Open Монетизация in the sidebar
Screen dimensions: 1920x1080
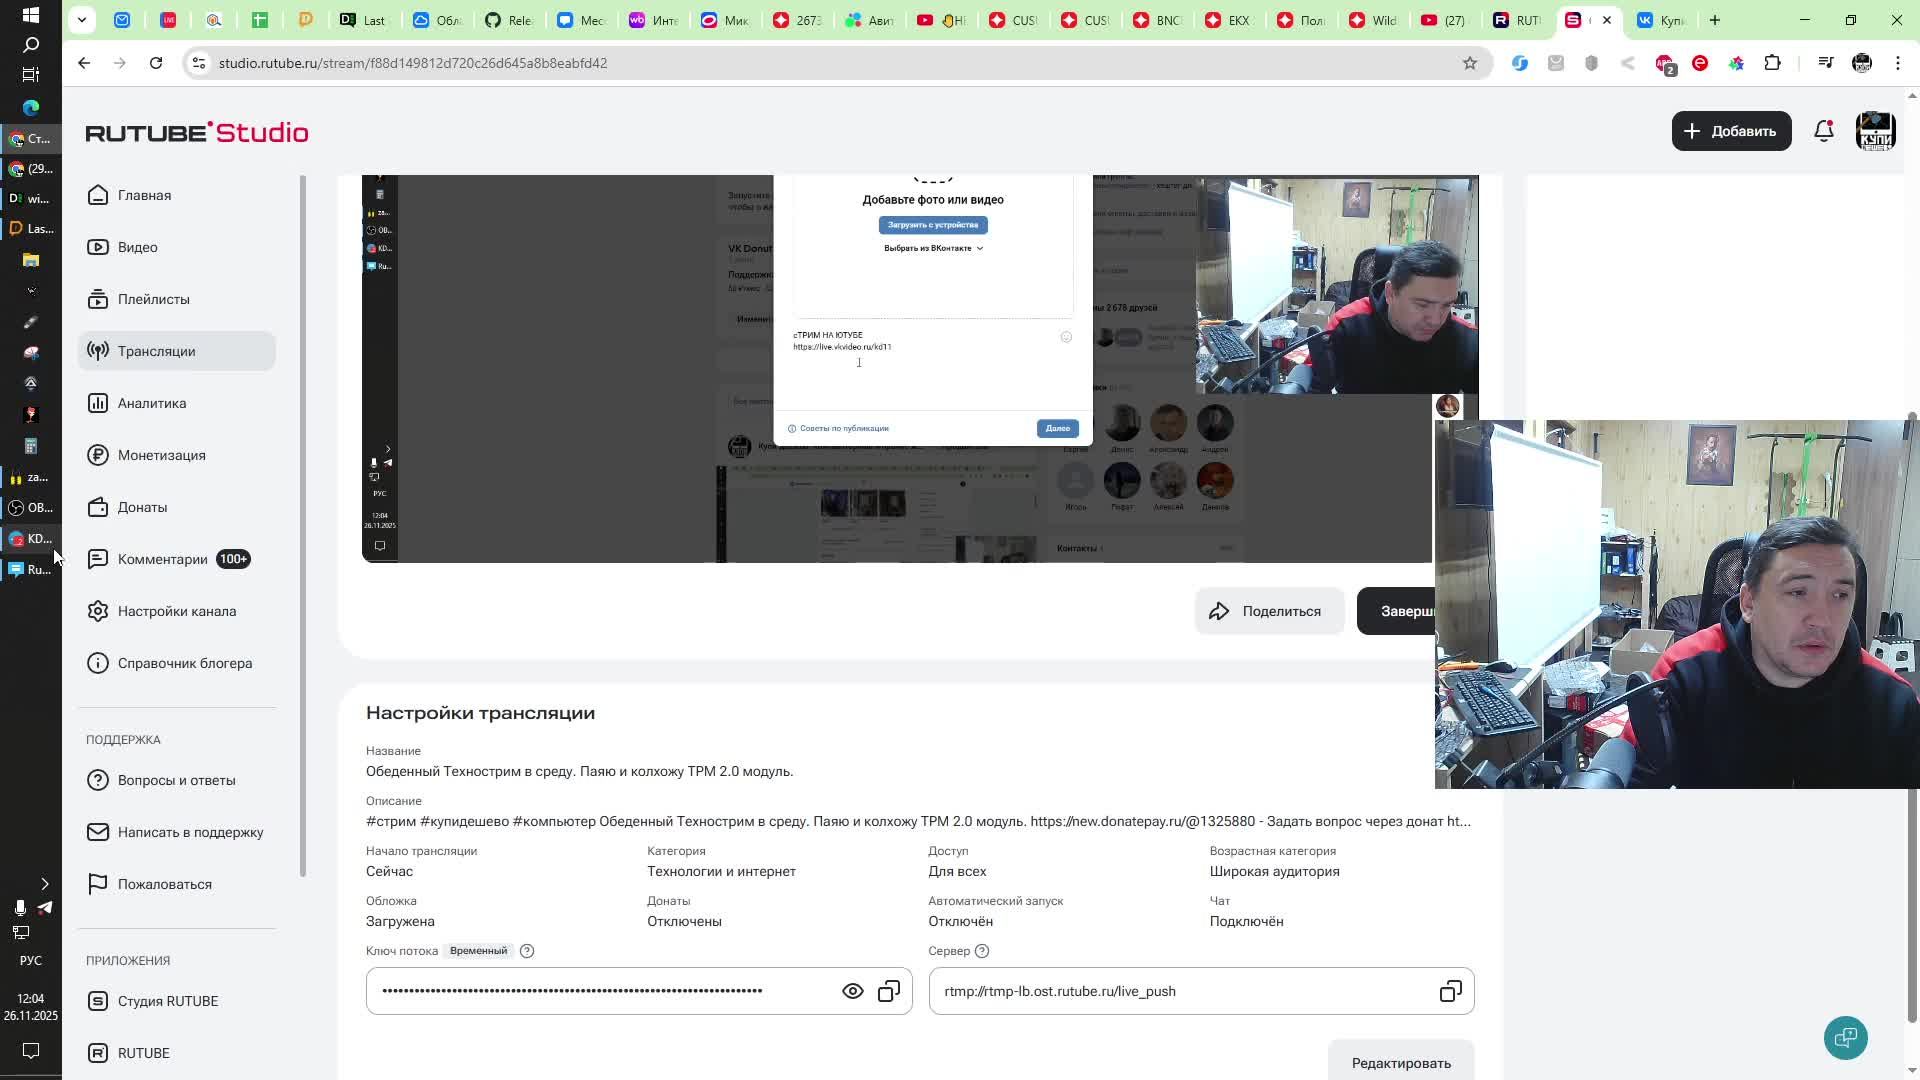point(161,455)
